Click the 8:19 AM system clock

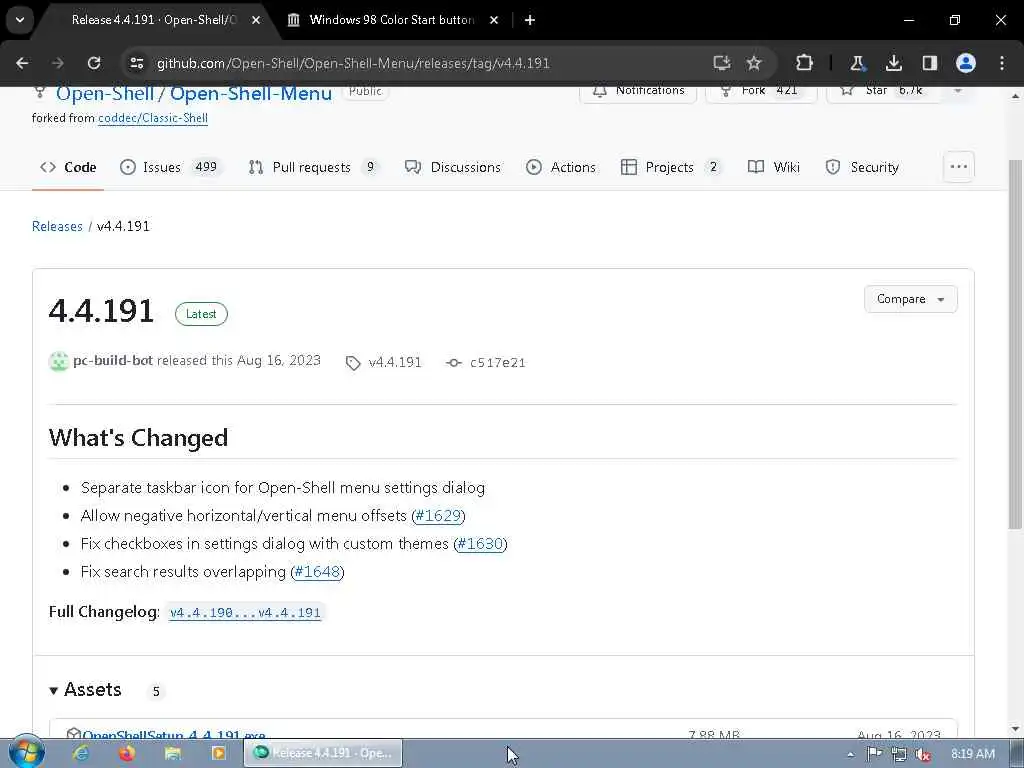pos(972,754)
